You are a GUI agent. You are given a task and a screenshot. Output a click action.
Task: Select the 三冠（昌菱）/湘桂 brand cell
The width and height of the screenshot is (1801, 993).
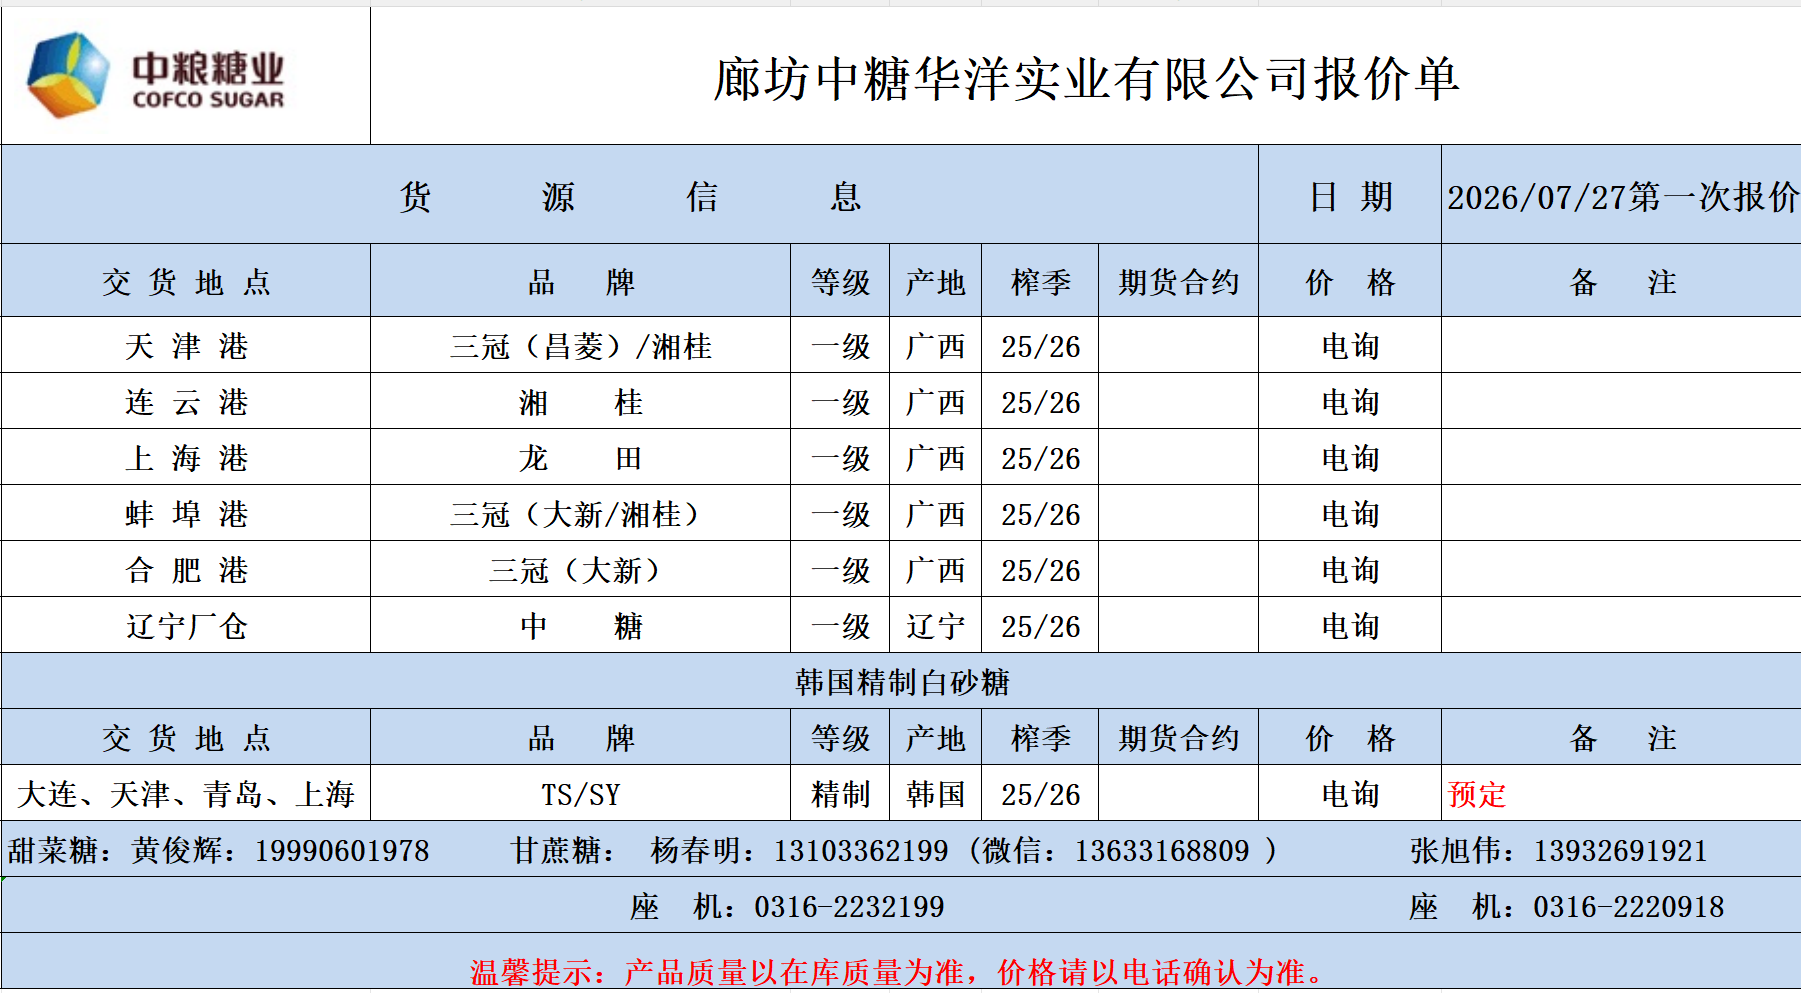581,346
